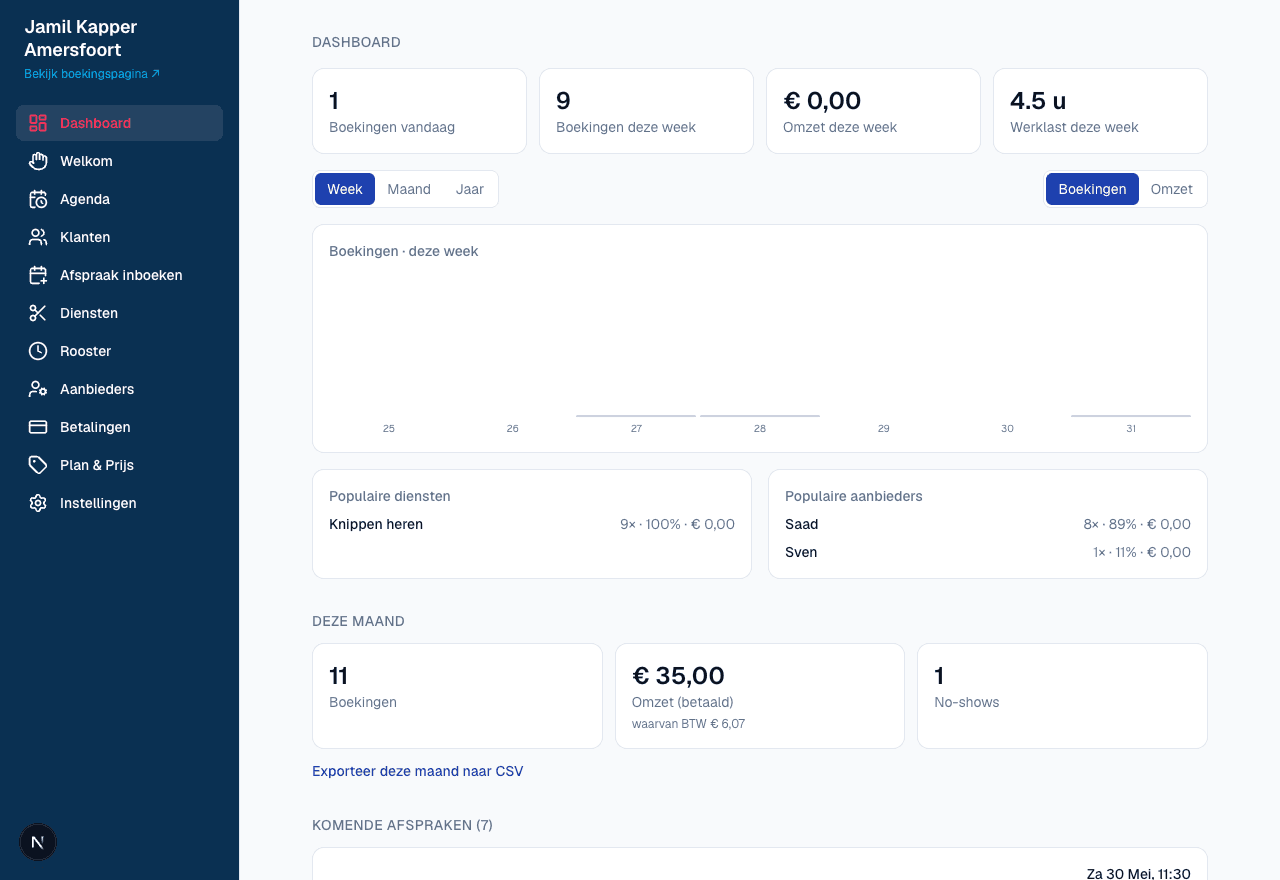Click the chart axis label 29
The width and height of the screenshot is (1280, 880).
[884, 428]
